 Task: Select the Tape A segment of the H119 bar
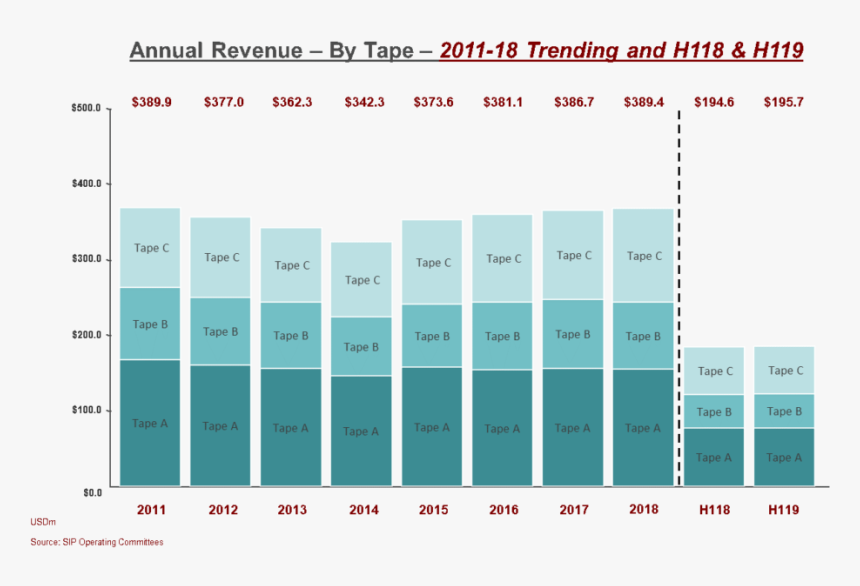pyautogui.click(x=784, y=457)
